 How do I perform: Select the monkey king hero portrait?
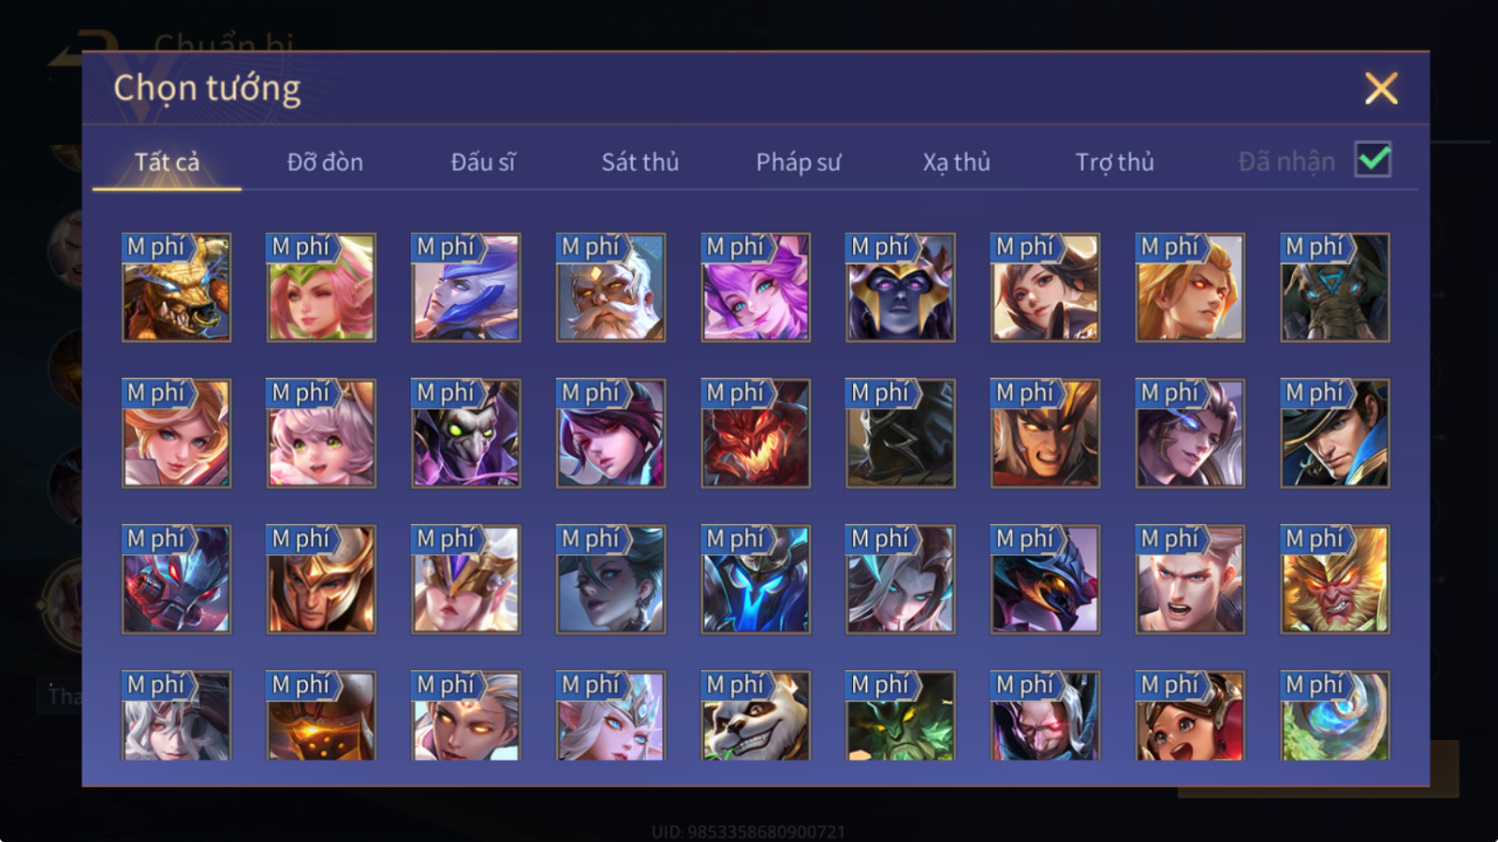pyautogui.click(x=1334, y=580)
